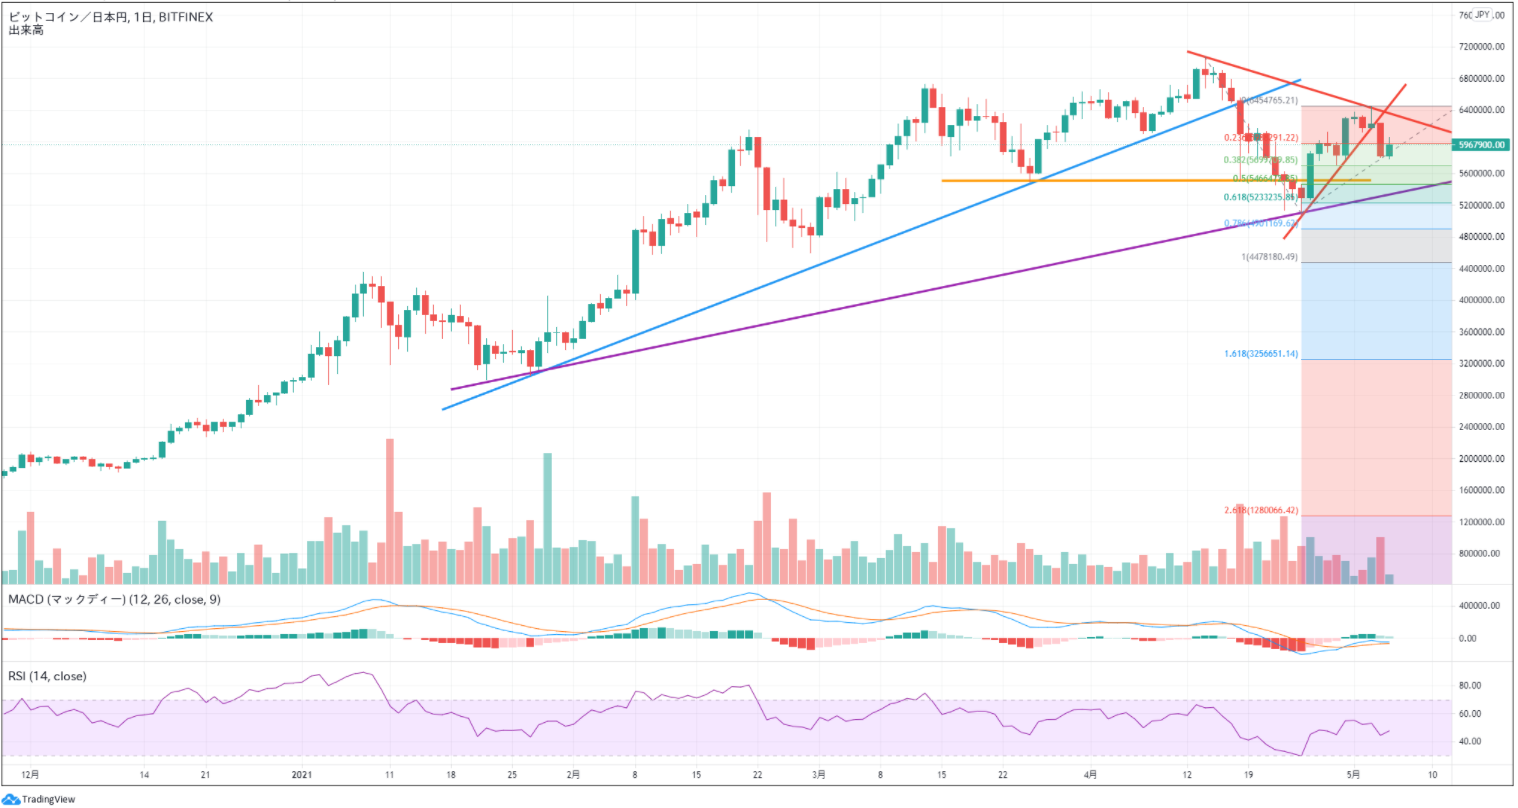Image resolution: width=1518 pixels, height=808 pixels.
Task: Select the orange horizontal support line
Action: click(x=1100, y=181)
